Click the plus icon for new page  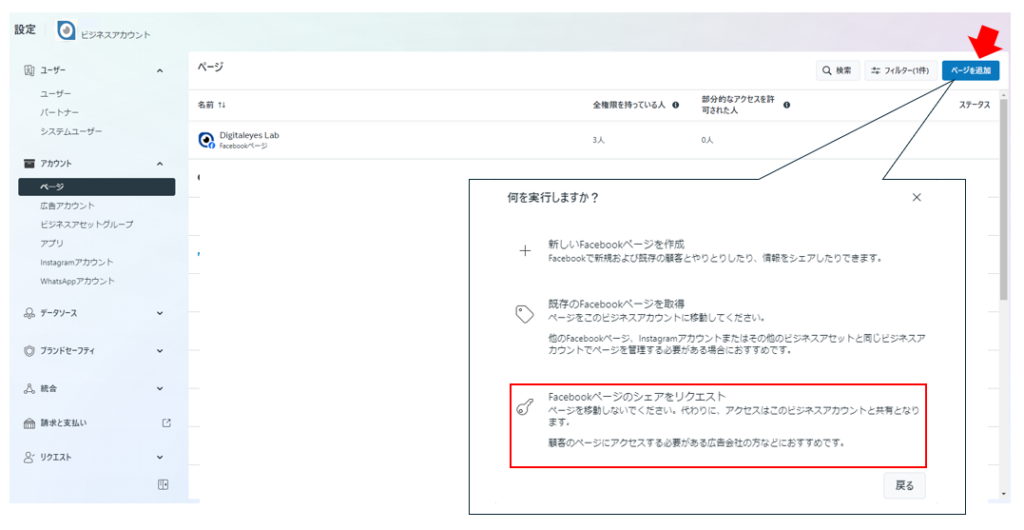tap(525, 251)
